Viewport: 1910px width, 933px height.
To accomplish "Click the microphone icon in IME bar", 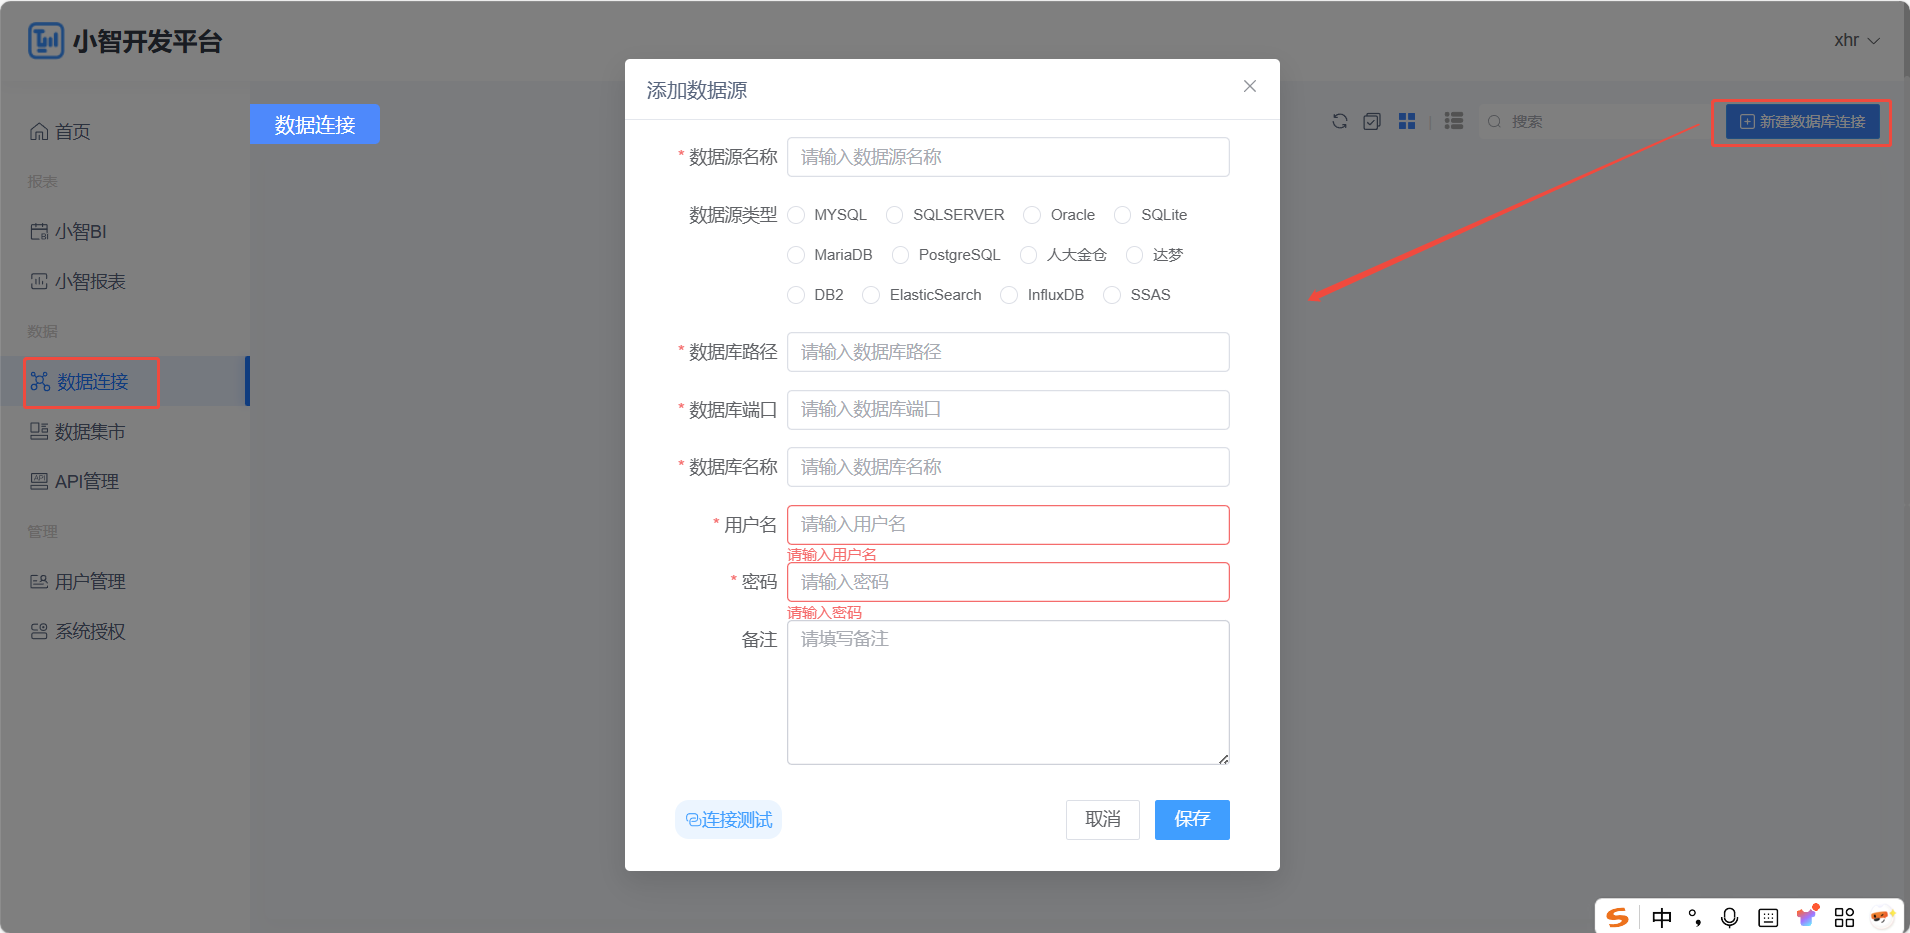I will 1729,917.
